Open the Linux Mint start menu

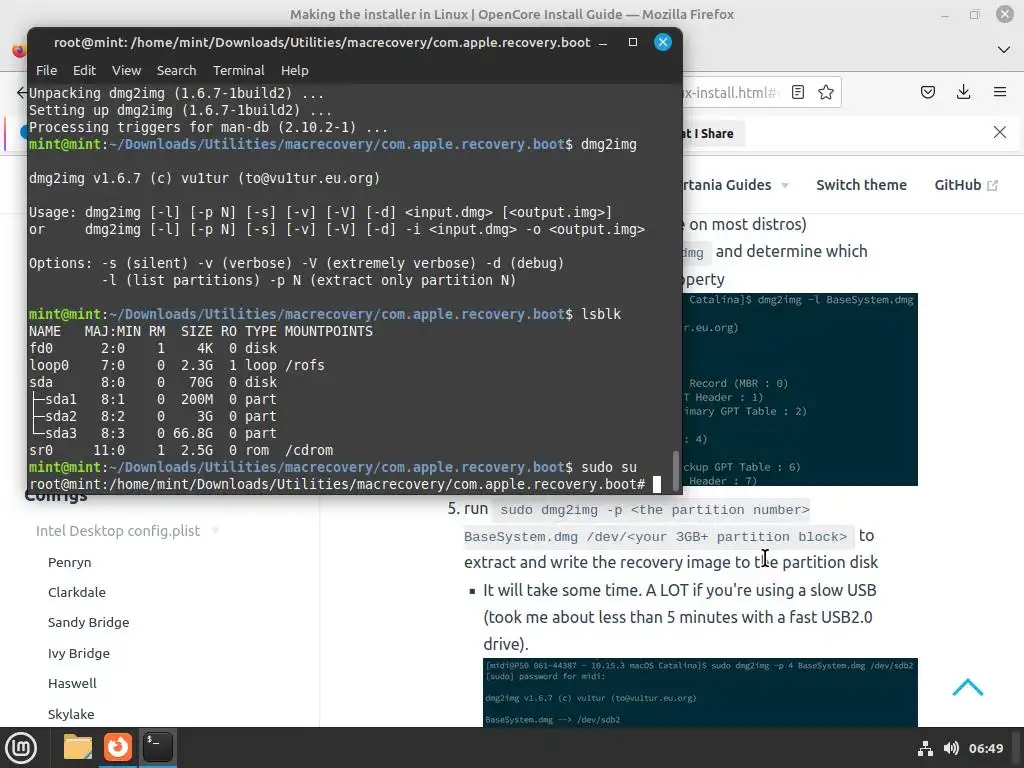21,748
